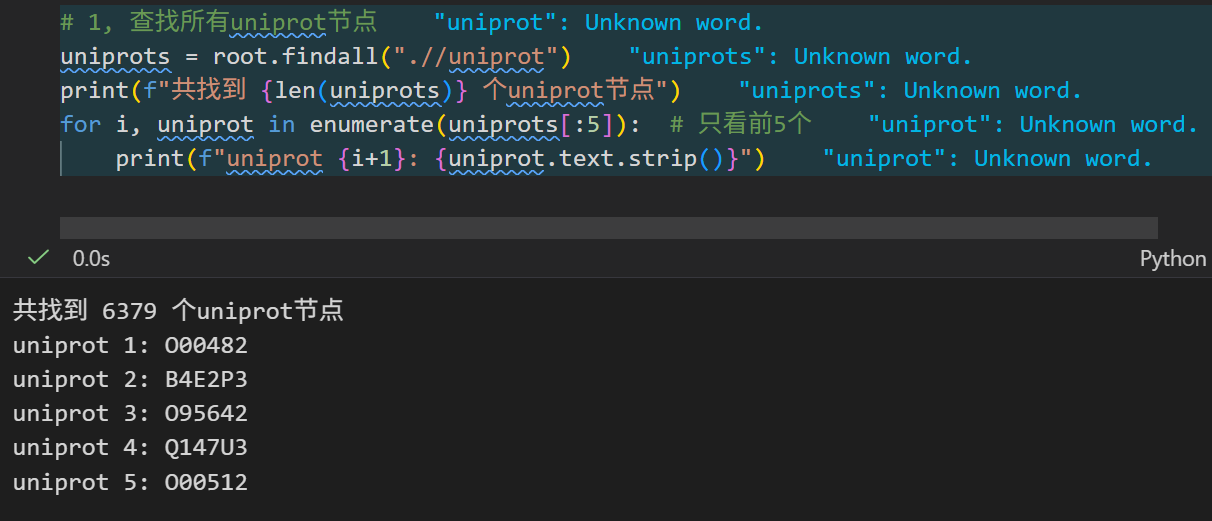1212x521 pixels.
Task: Click the comment "只看前5个"
Action: click(755, 124)
